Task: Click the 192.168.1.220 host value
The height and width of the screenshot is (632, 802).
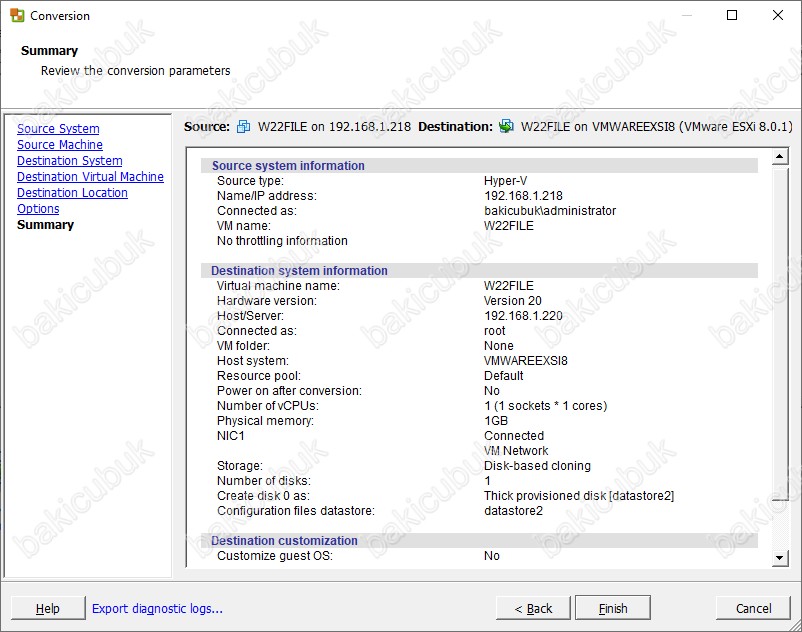Action: point(523,315)
